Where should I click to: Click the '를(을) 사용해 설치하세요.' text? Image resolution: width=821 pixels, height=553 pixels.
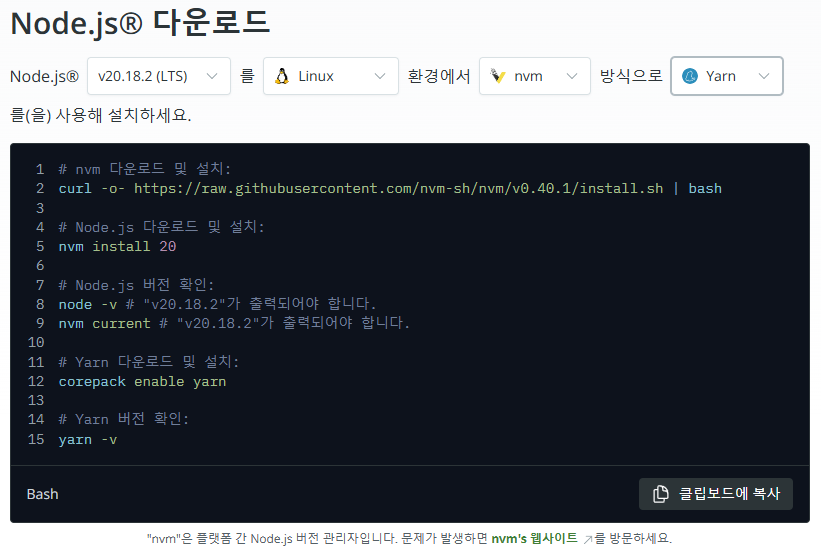(x=101, y=115)
